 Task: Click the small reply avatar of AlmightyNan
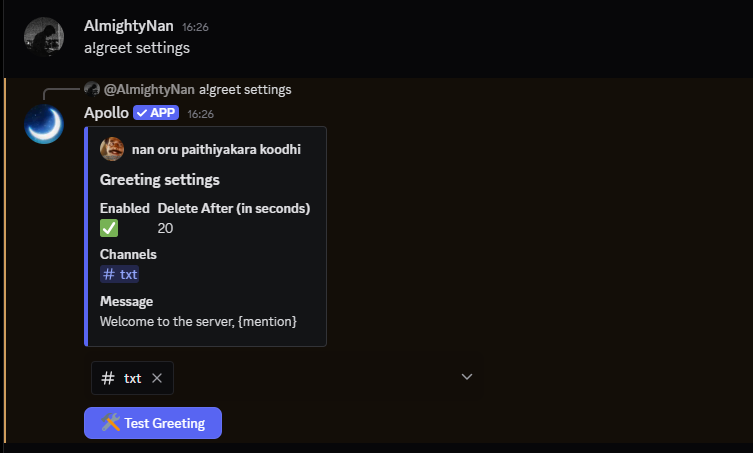click(x=92, y=89)
